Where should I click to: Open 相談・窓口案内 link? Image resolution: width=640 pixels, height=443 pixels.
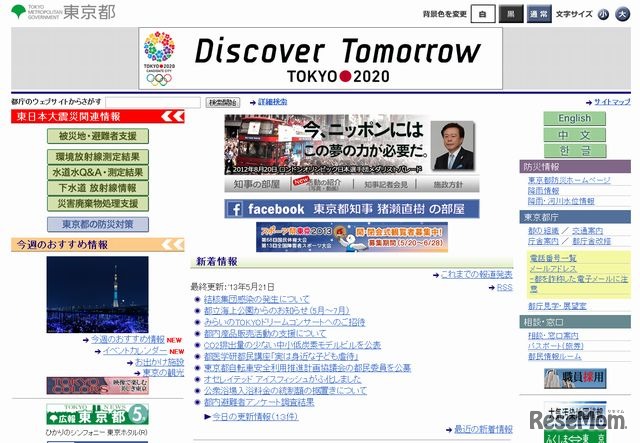click(553, 336)
